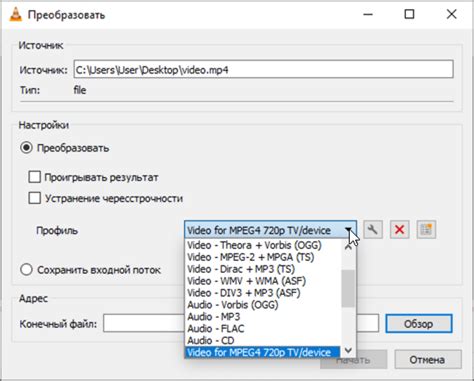Pick the Audio - CD profile

[x=263, y=341]
